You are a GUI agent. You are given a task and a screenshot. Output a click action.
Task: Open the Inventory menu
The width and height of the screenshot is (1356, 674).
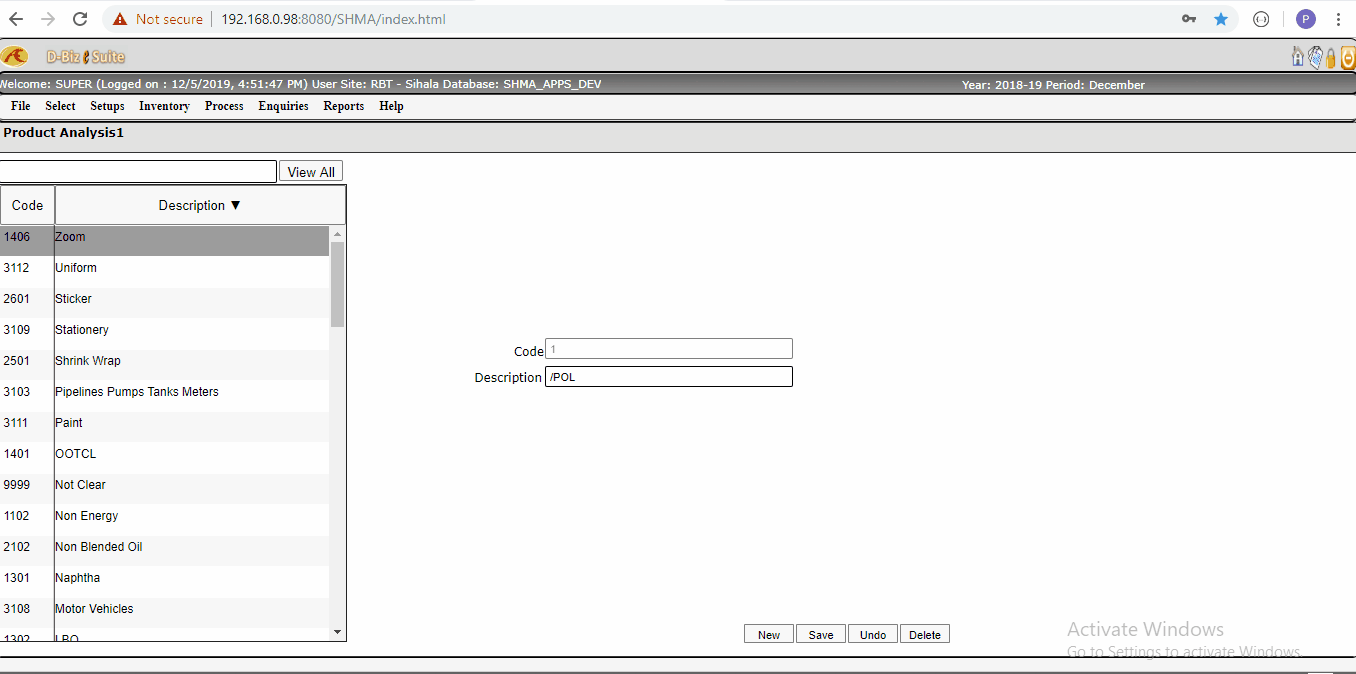pos(164,106)
